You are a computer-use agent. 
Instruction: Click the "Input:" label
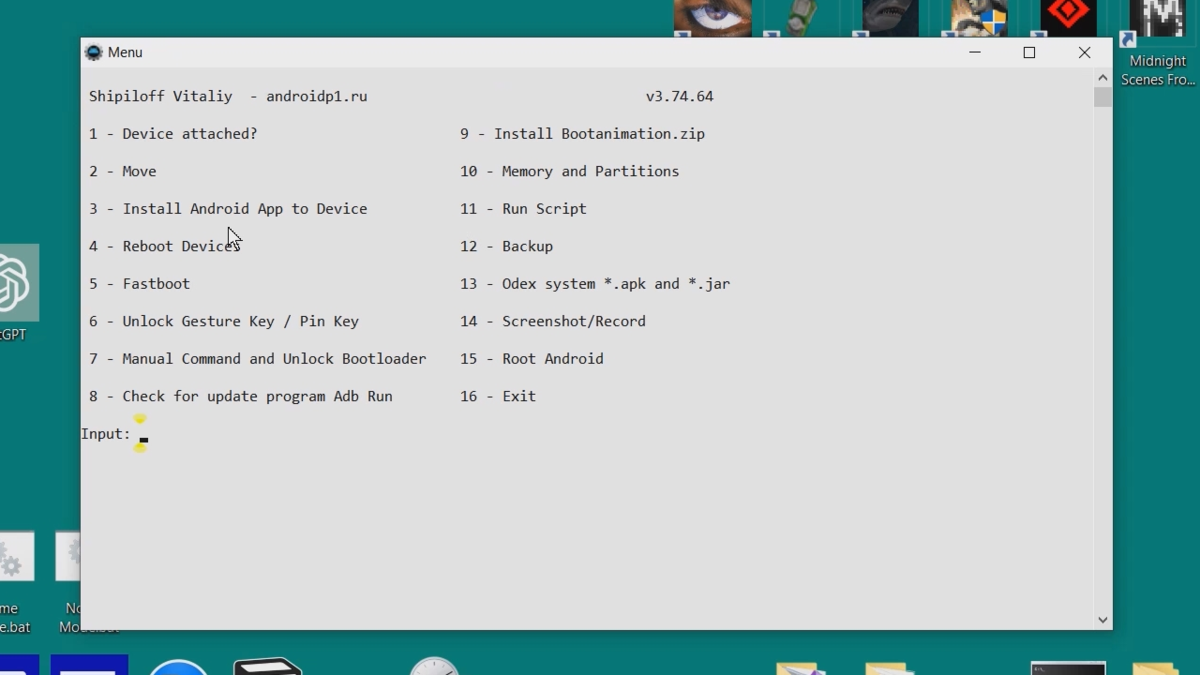click(106, 434)
